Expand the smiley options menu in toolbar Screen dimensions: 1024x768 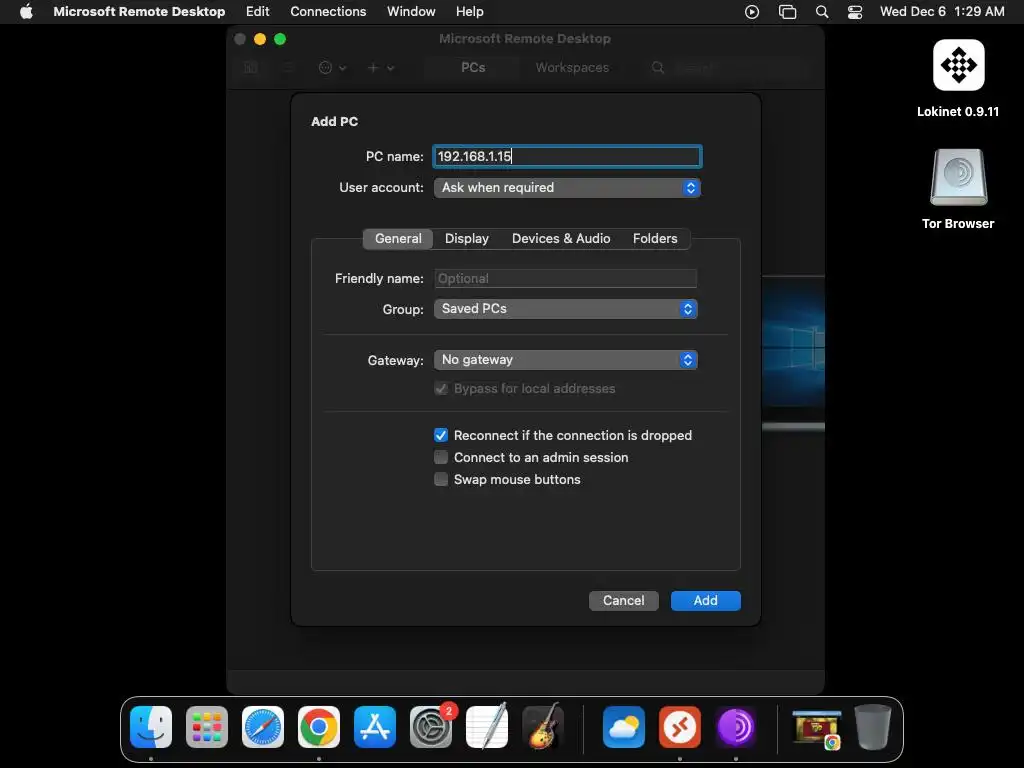pos(332,67)
